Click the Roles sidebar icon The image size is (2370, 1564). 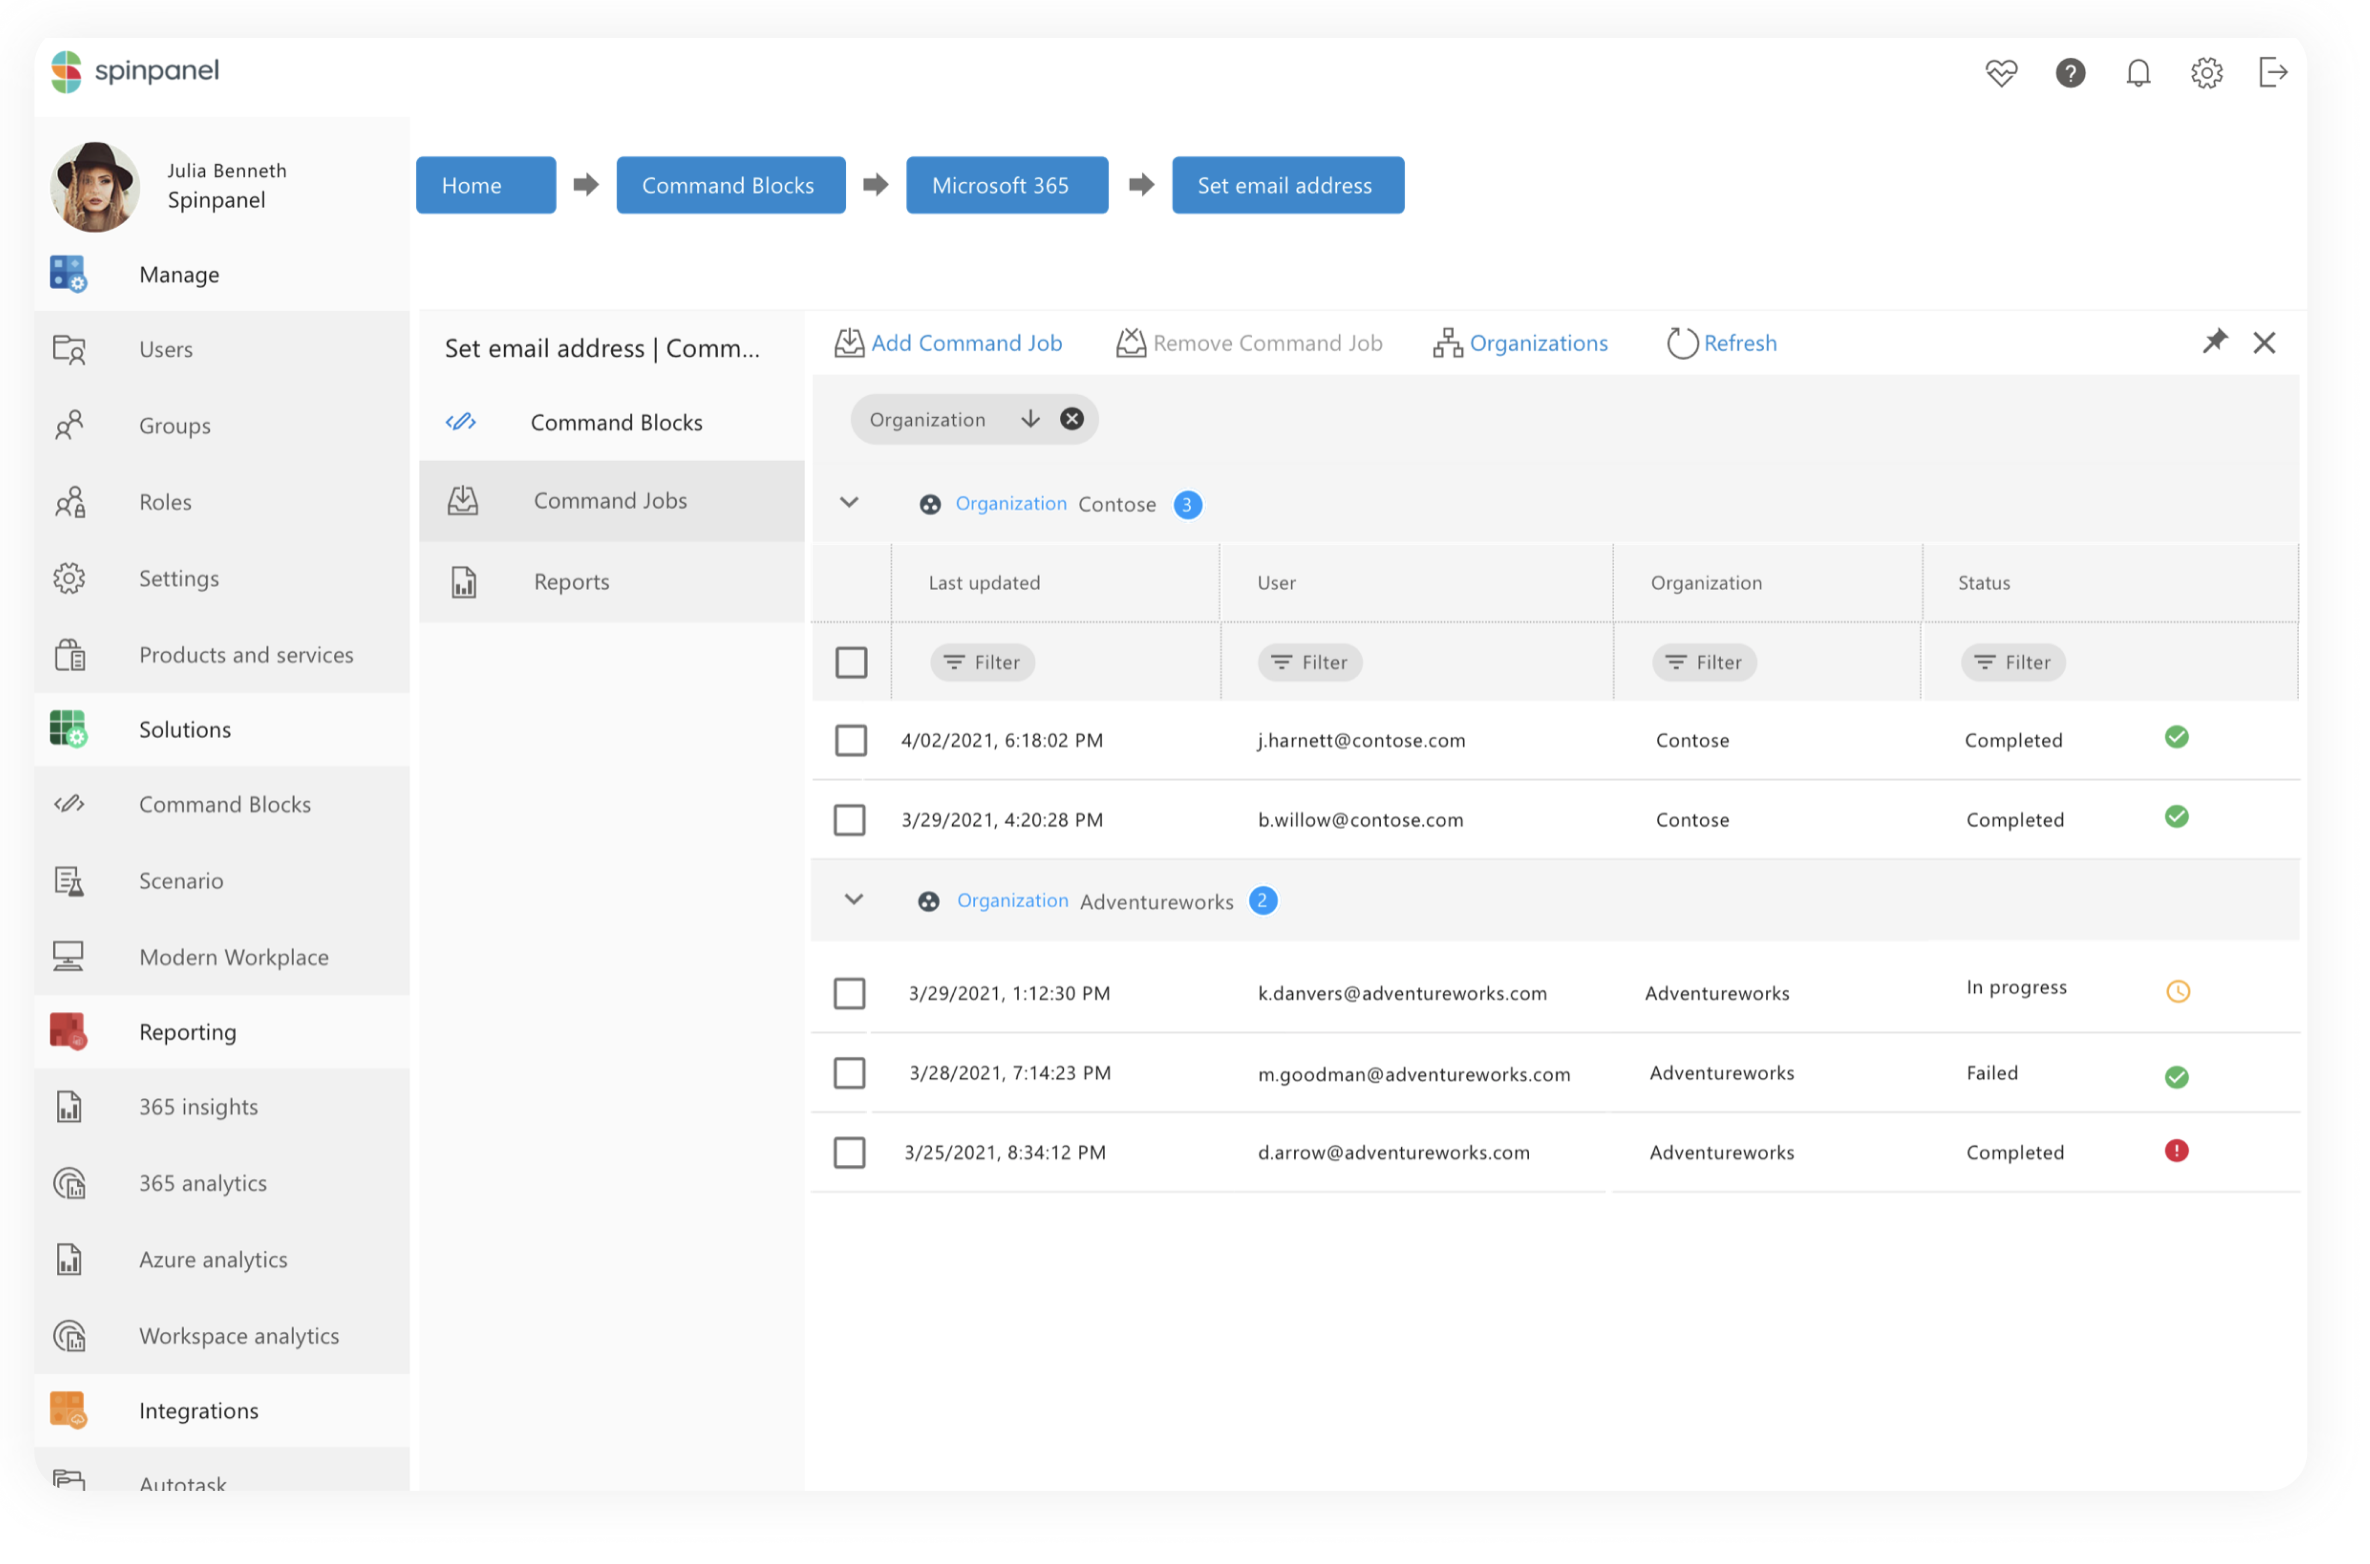pos(69,501)
